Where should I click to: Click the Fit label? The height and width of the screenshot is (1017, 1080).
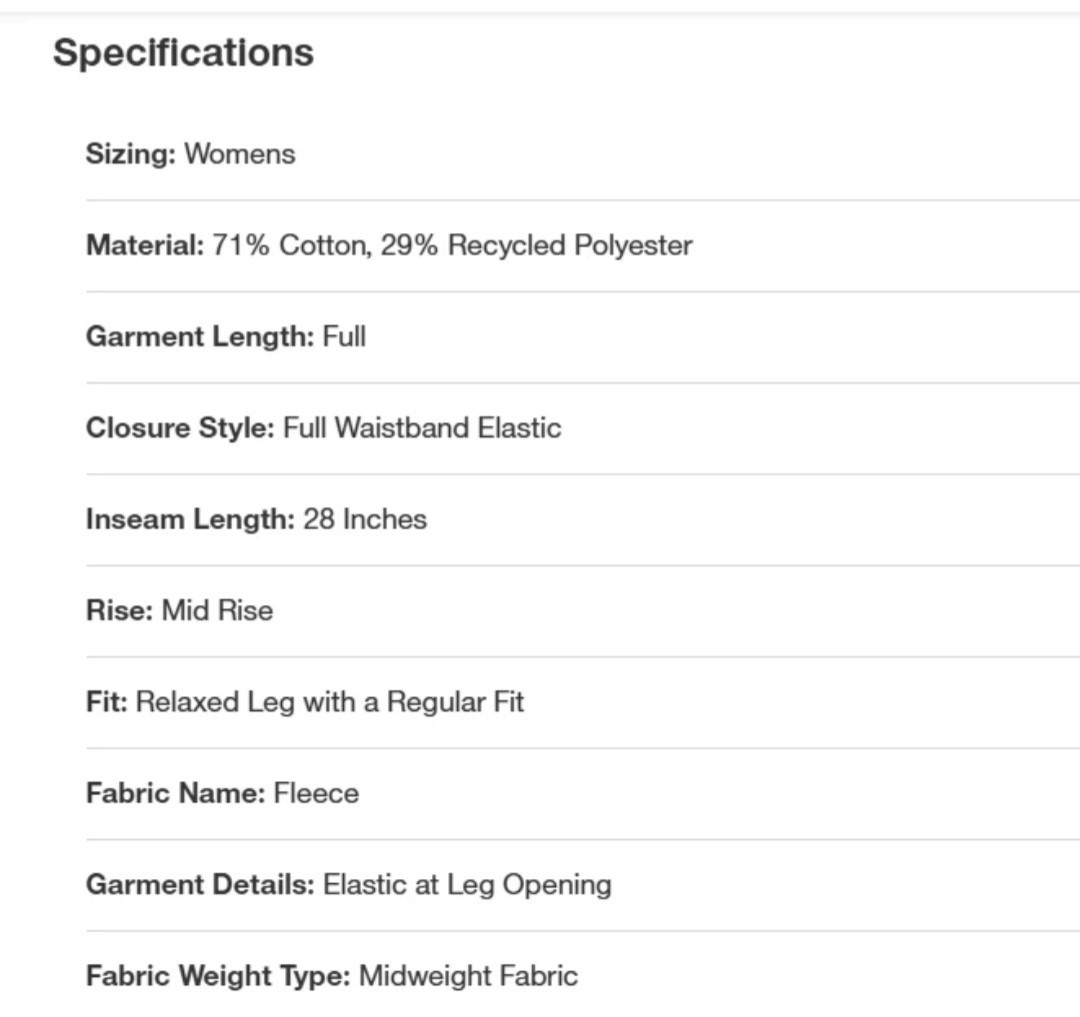pos(106,702)
